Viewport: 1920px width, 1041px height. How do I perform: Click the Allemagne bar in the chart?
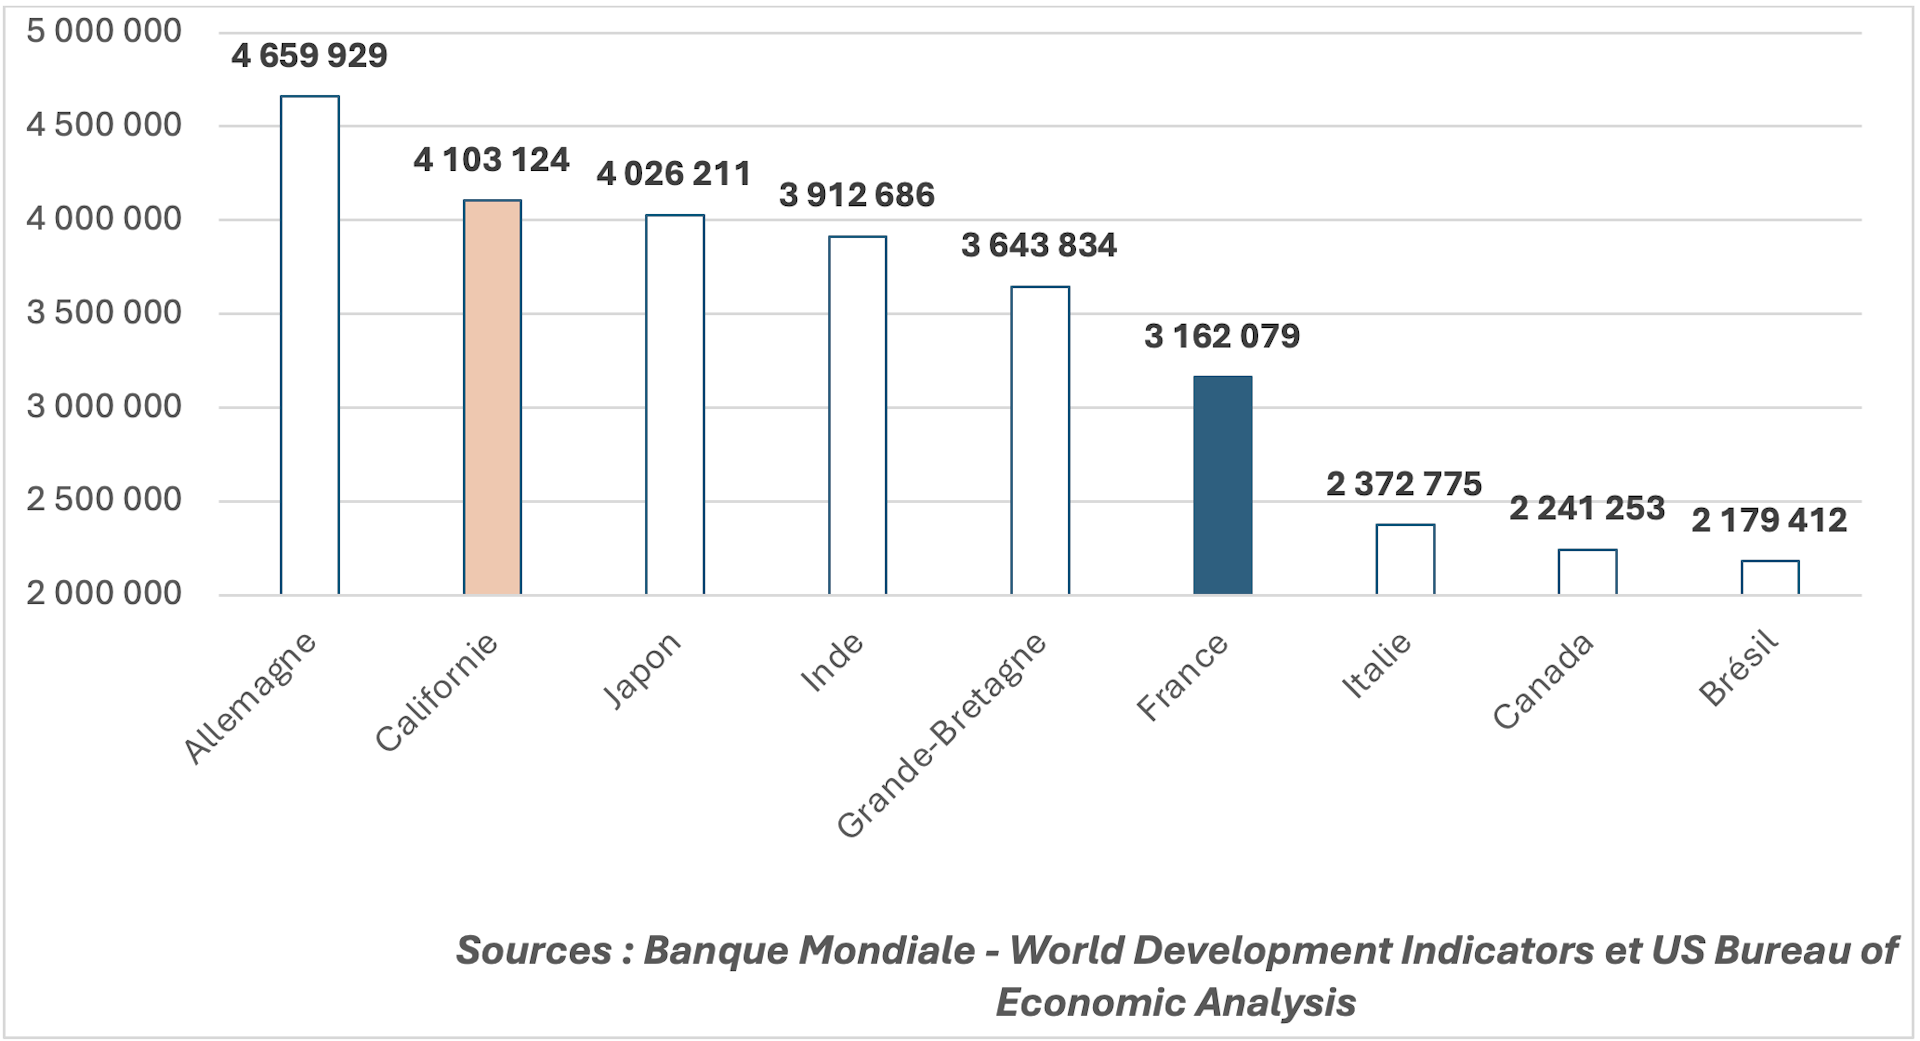click(309, 345)
